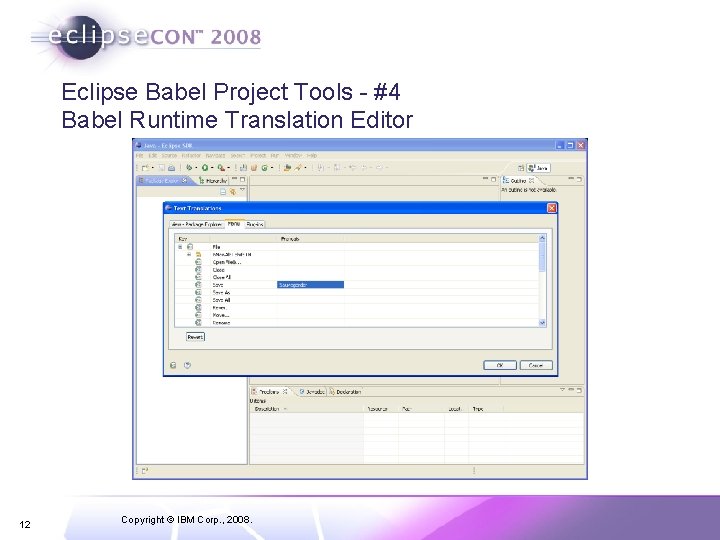This screenshot has height=540, width=720.
Task: Click the New Java Class toolbar icon
Action: tap(265, 168)
